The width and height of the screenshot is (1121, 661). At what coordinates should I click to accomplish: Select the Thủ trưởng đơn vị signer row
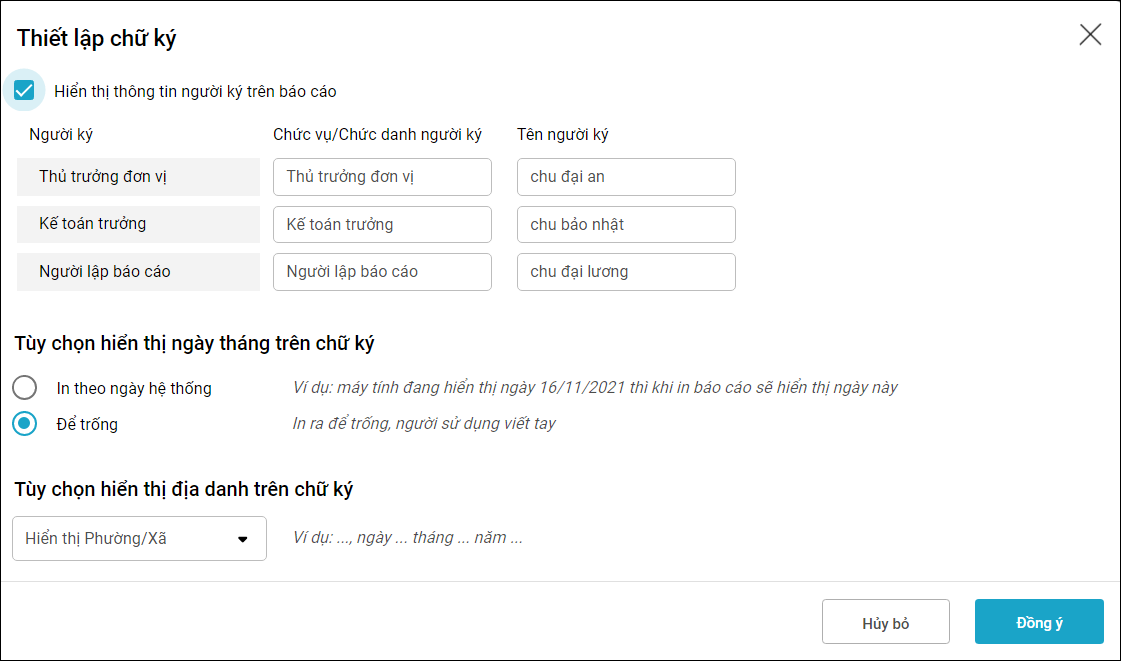click(x=138, y=177)
